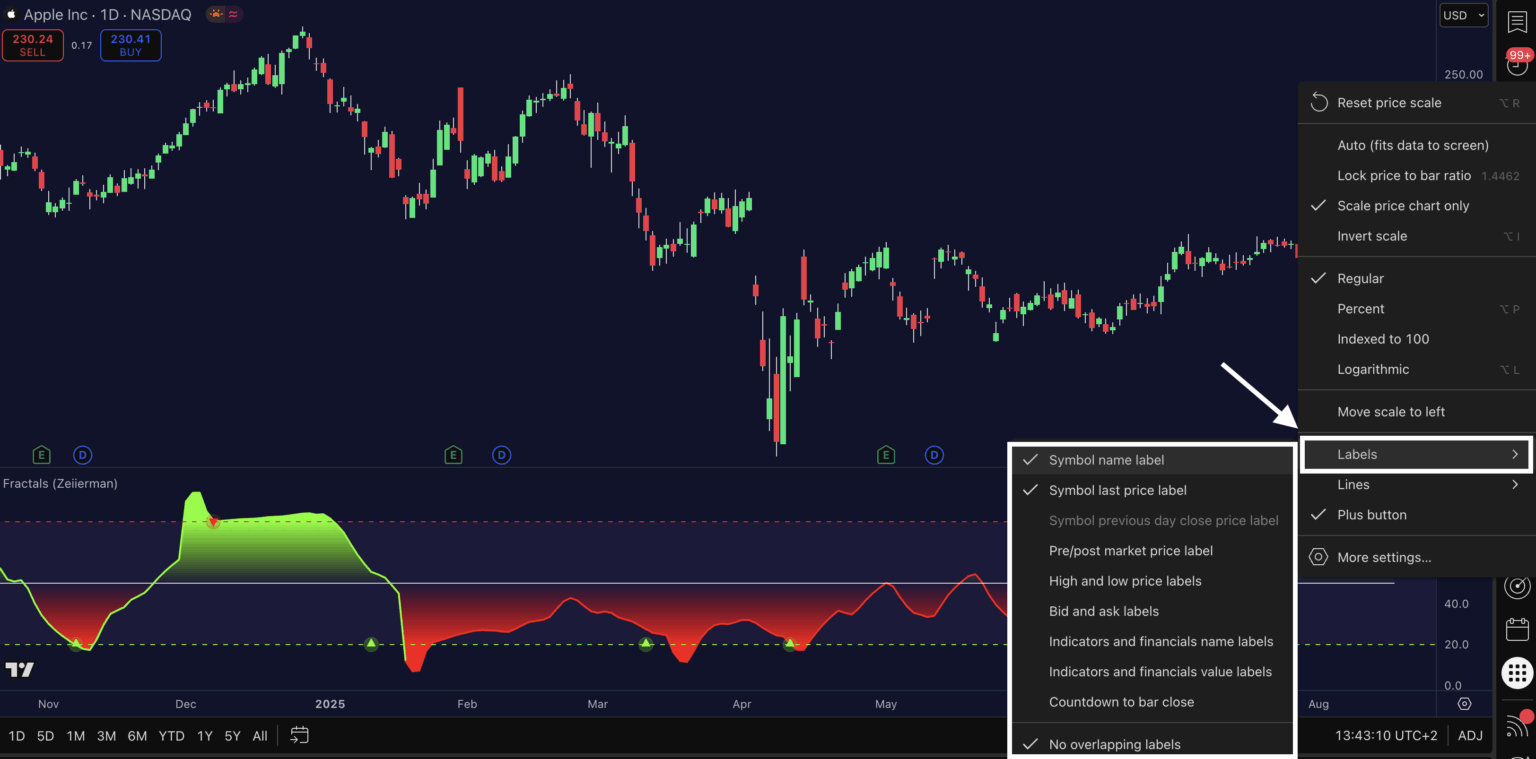Screen dimensions: 1536x759
Task: Switch to Logarithmic scale
Action: 1416,369
